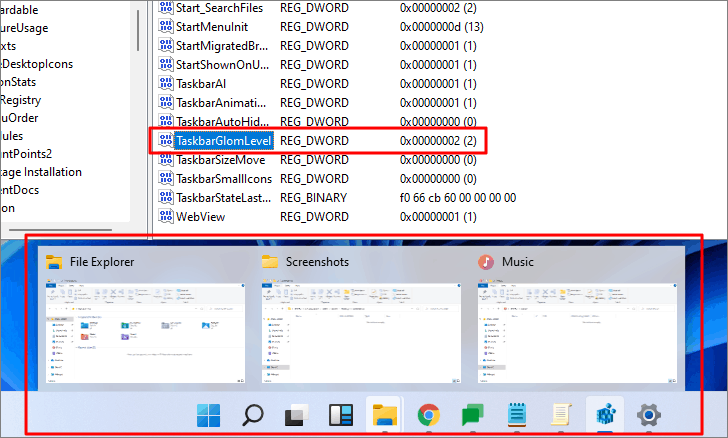
Task: Open the scroll-shaped script icon on taskbar
Action: 560,415
